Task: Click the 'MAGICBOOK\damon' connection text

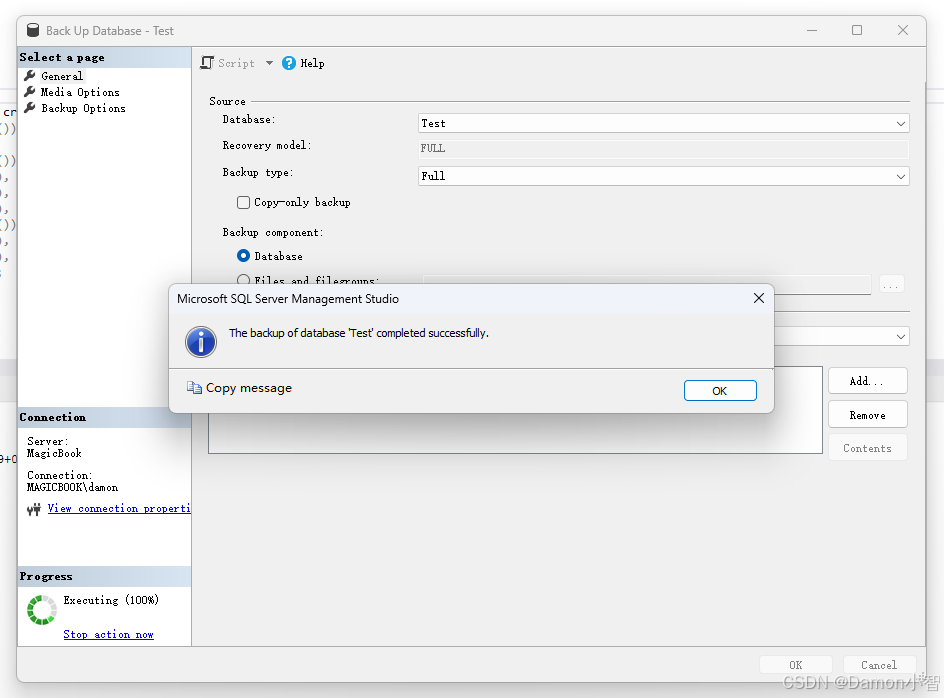Action: click(x=72, y=487)
